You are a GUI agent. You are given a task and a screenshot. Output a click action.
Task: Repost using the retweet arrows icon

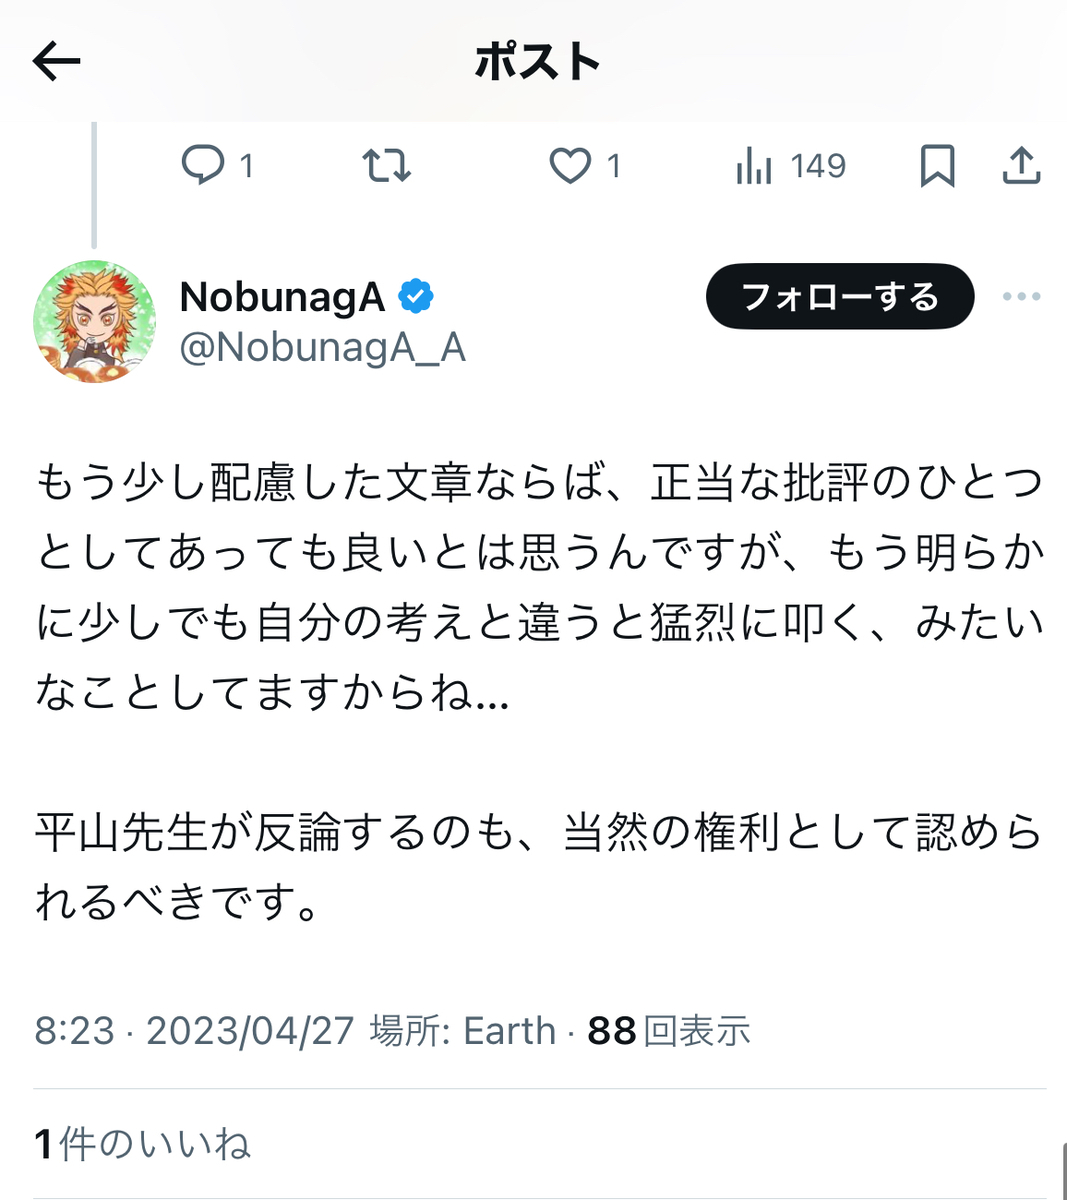[x=386, y=165]
